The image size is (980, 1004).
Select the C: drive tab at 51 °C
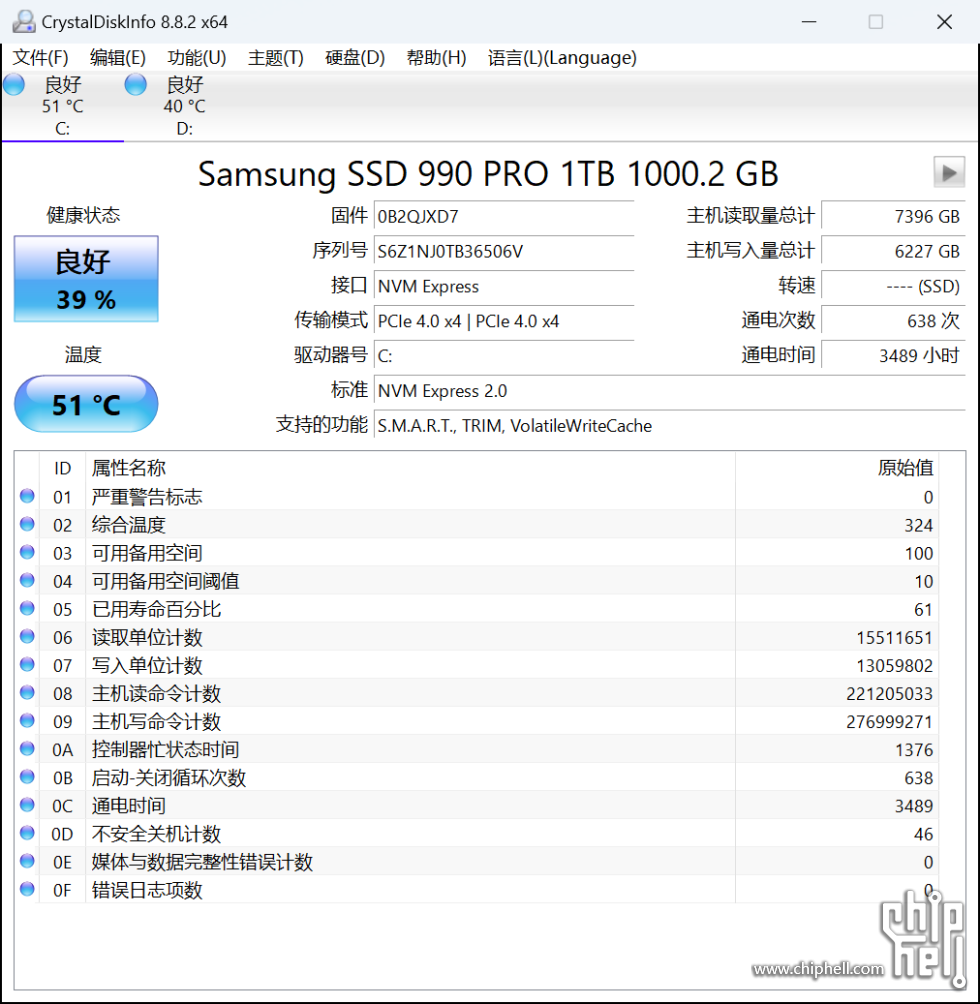pos(62,106)
